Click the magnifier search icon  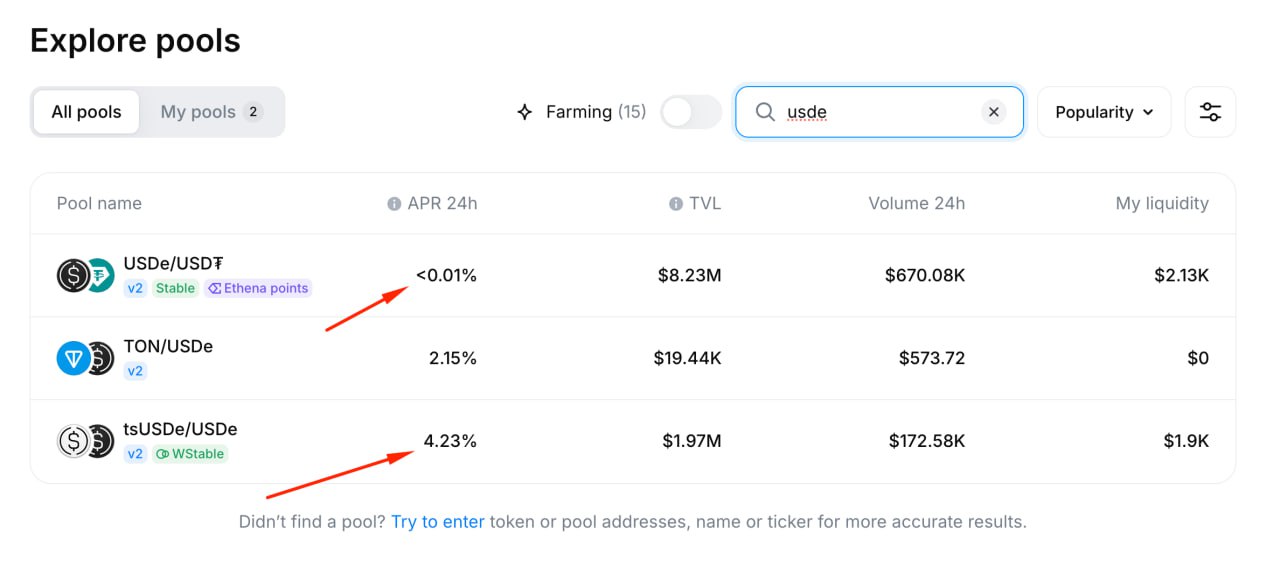765,112
